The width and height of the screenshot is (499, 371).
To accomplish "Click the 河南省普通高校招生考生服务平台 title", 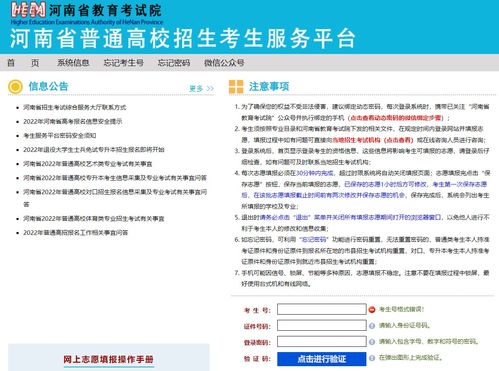I will [x=182, y=38].
